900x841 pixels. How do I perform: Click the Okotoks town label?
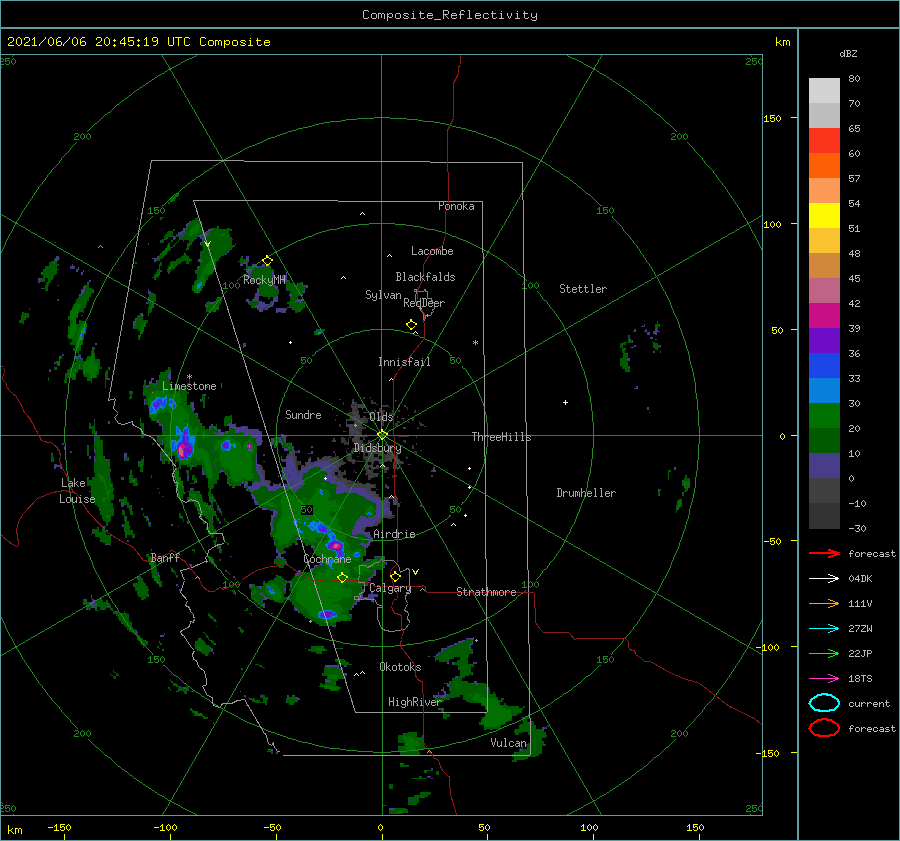(400, 667)
